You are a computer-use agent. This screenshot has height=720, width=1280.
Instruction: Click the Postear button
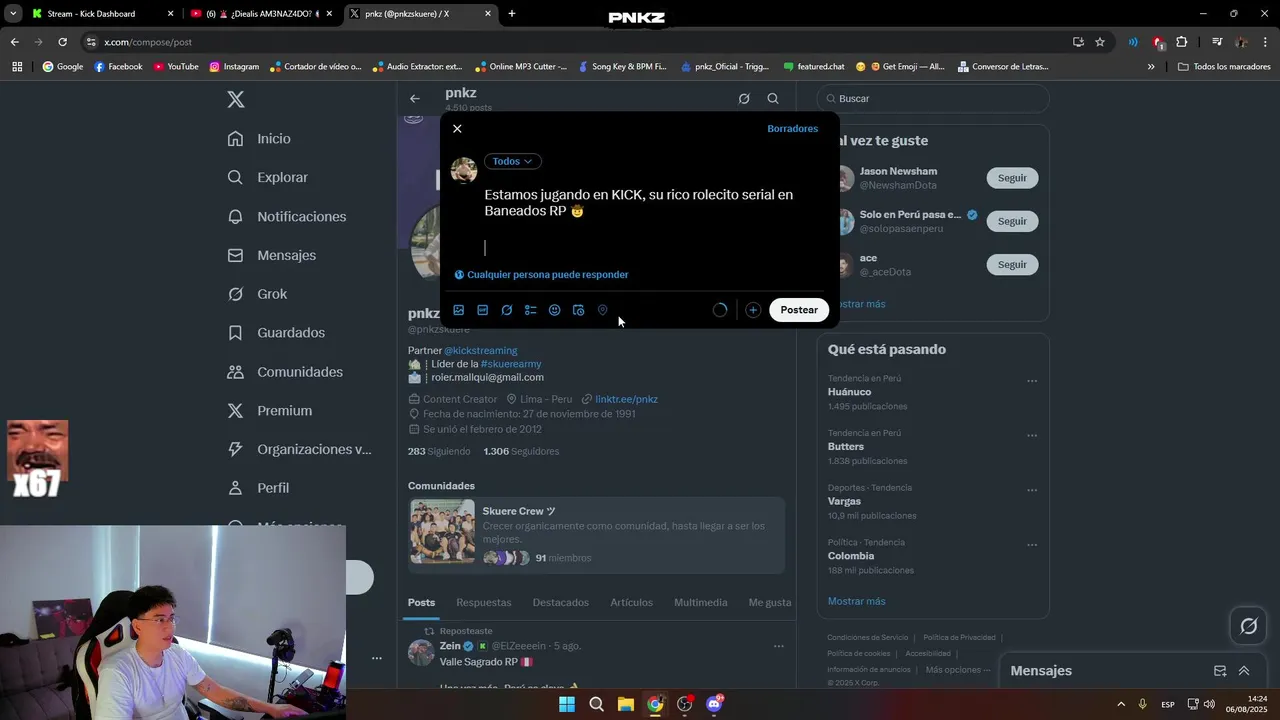coord(799,310)
